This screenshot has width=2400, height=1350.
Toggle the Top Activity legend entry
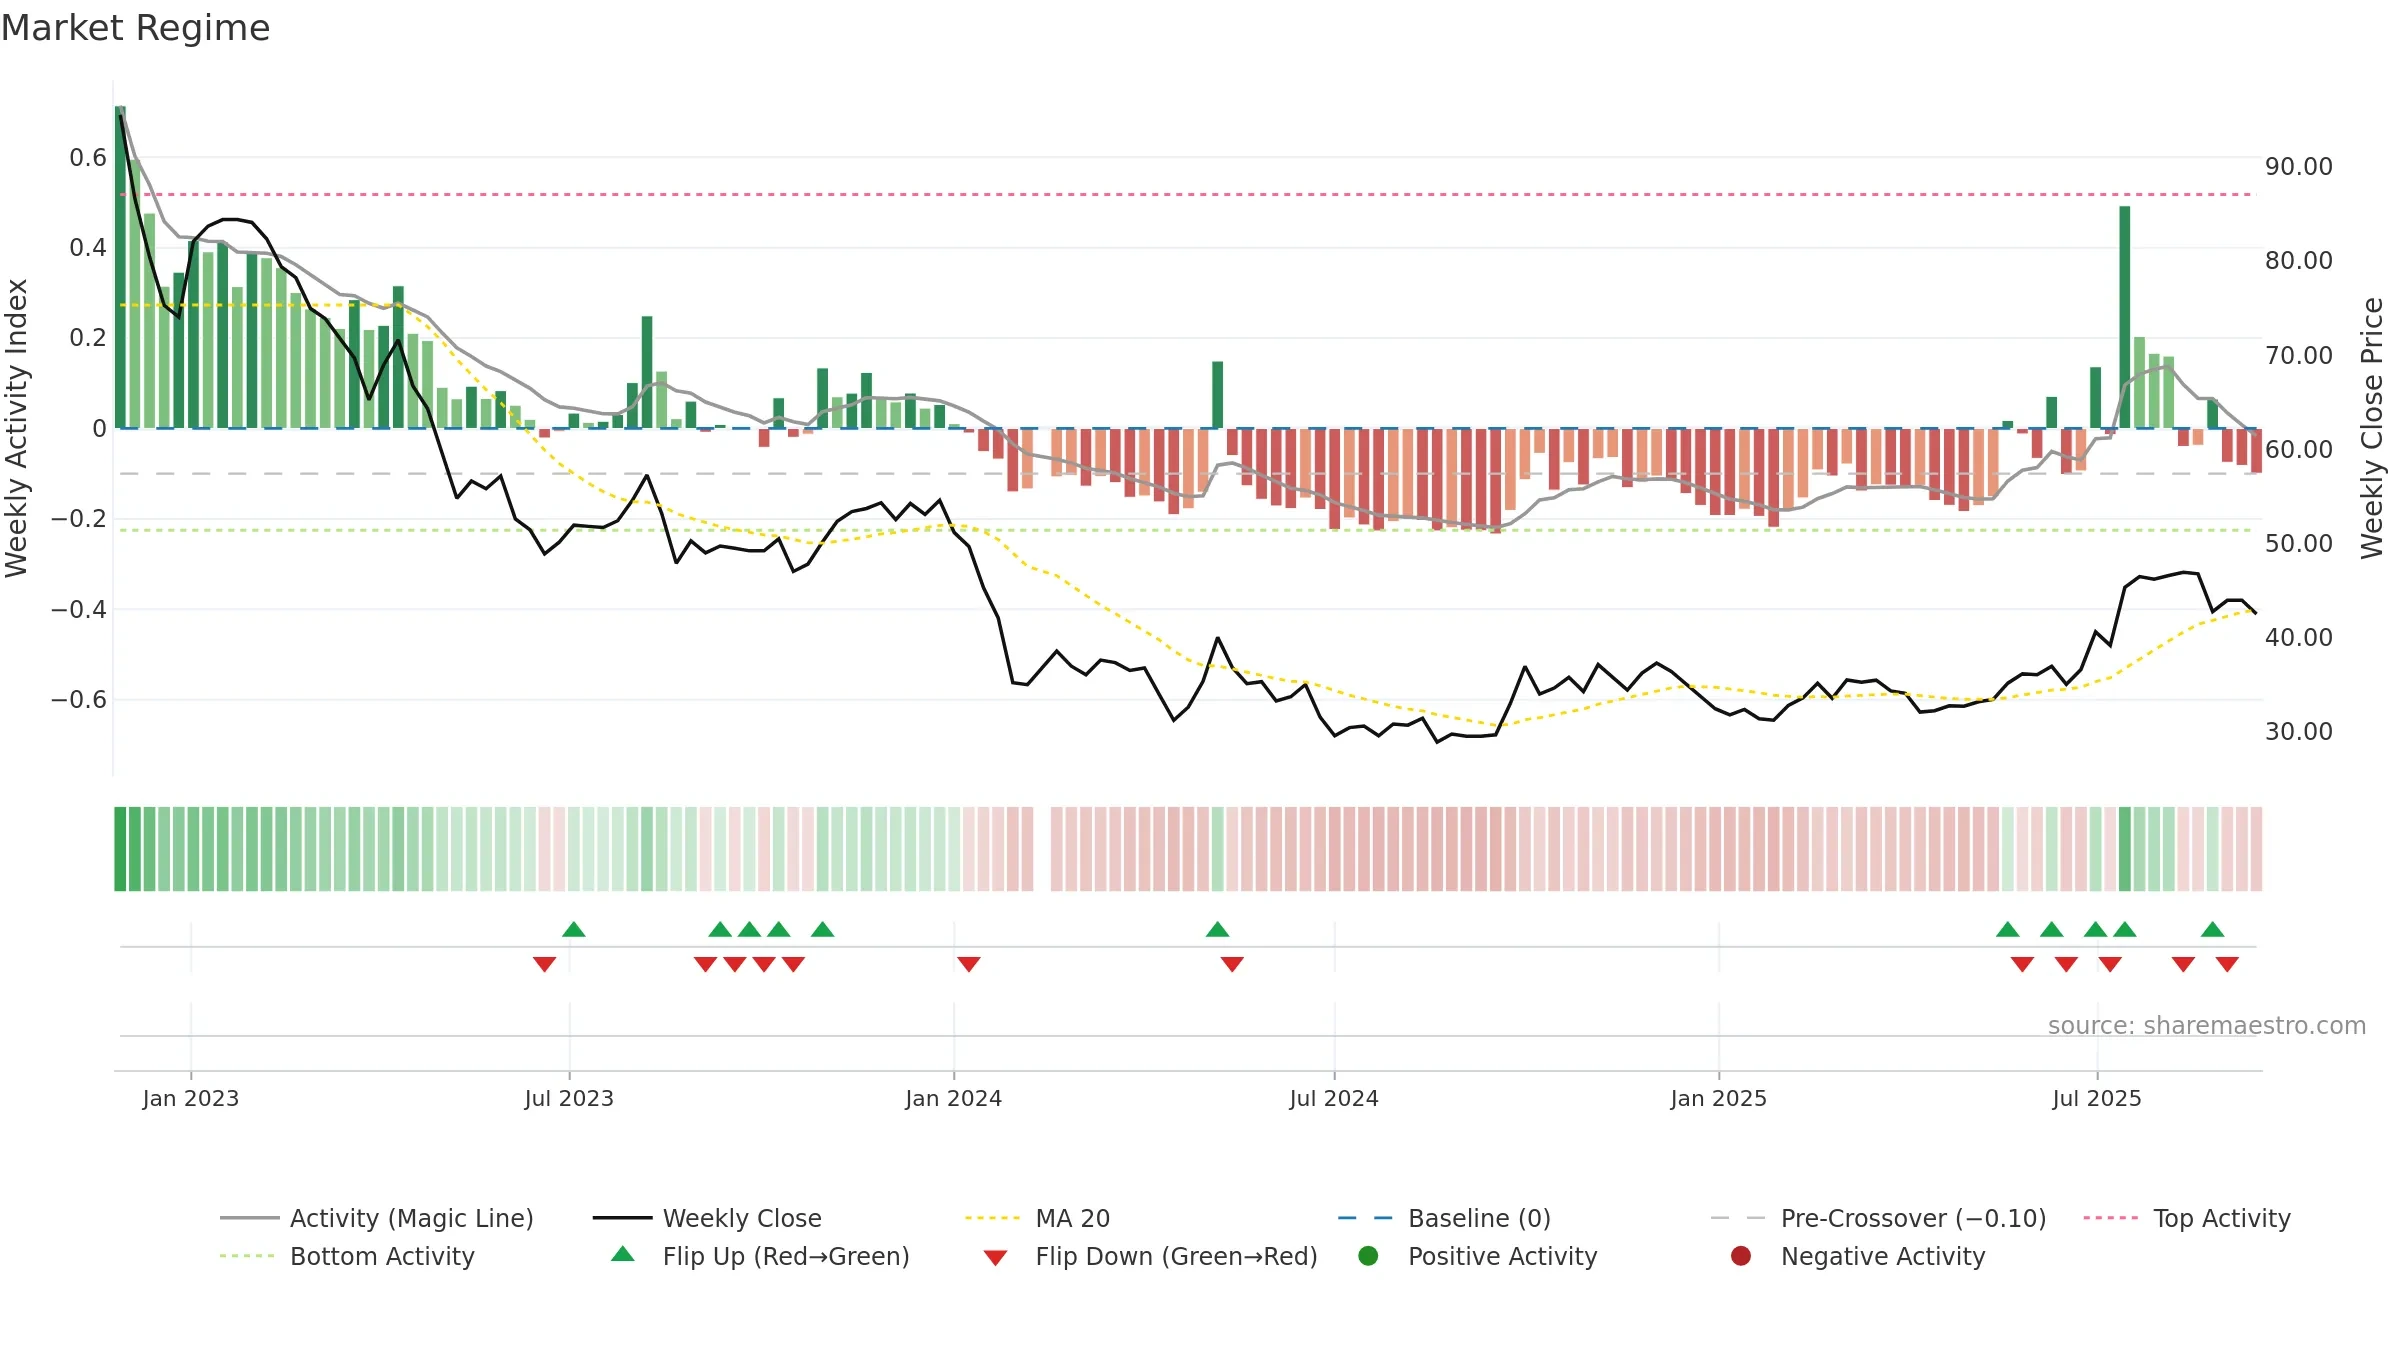[x=2186, y=1218]
